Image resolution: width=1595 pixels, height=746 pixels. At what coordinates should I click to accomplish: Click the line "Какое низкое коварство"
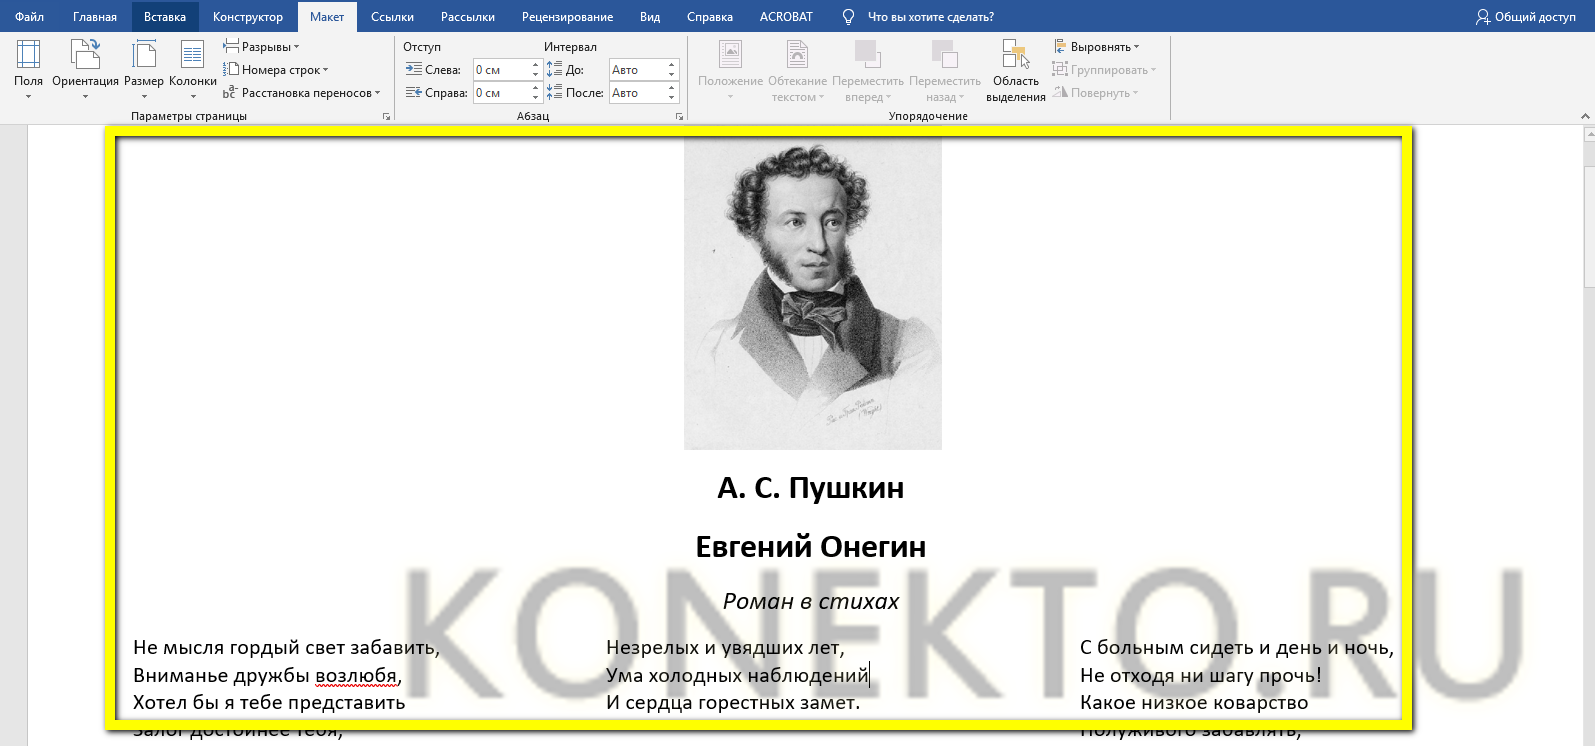pyautogui.click(x=1194, y=703)
